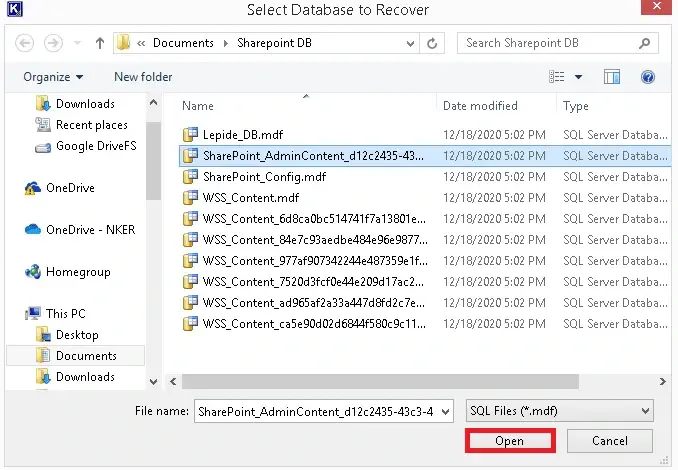Select WSS_Content_ad965af2 file
The height and width of the screenshot is (470, 678).
[x=425, y=303]
